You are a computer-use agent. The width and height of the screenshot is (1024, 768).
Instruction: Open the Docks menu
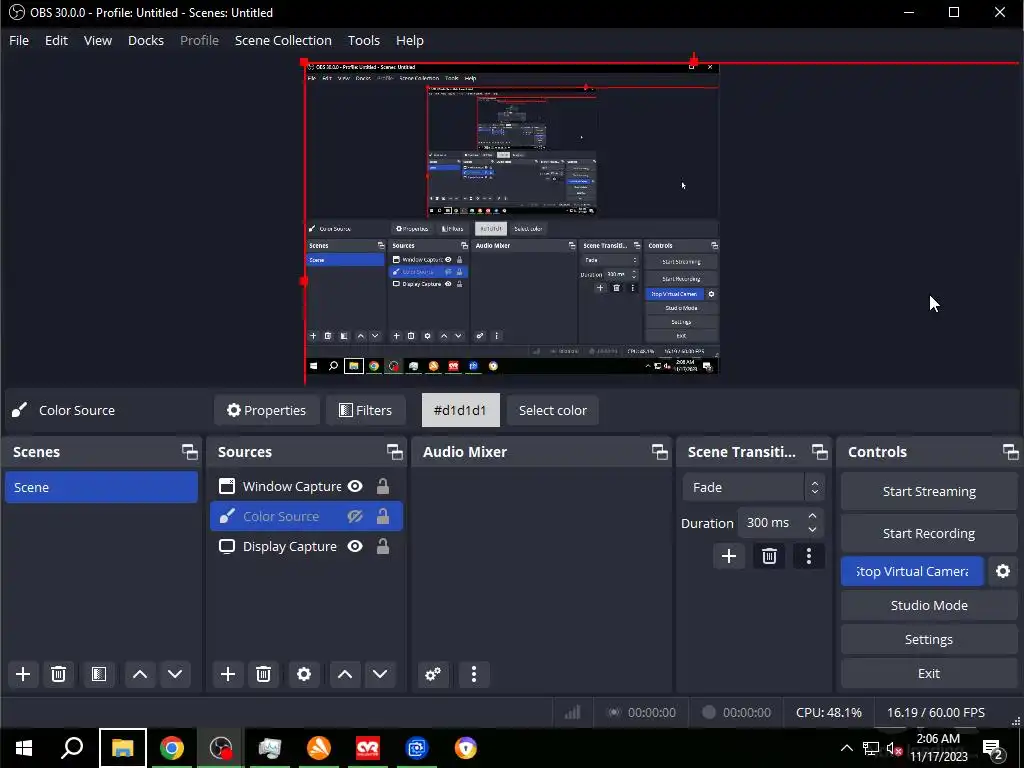tap(146, 40)
